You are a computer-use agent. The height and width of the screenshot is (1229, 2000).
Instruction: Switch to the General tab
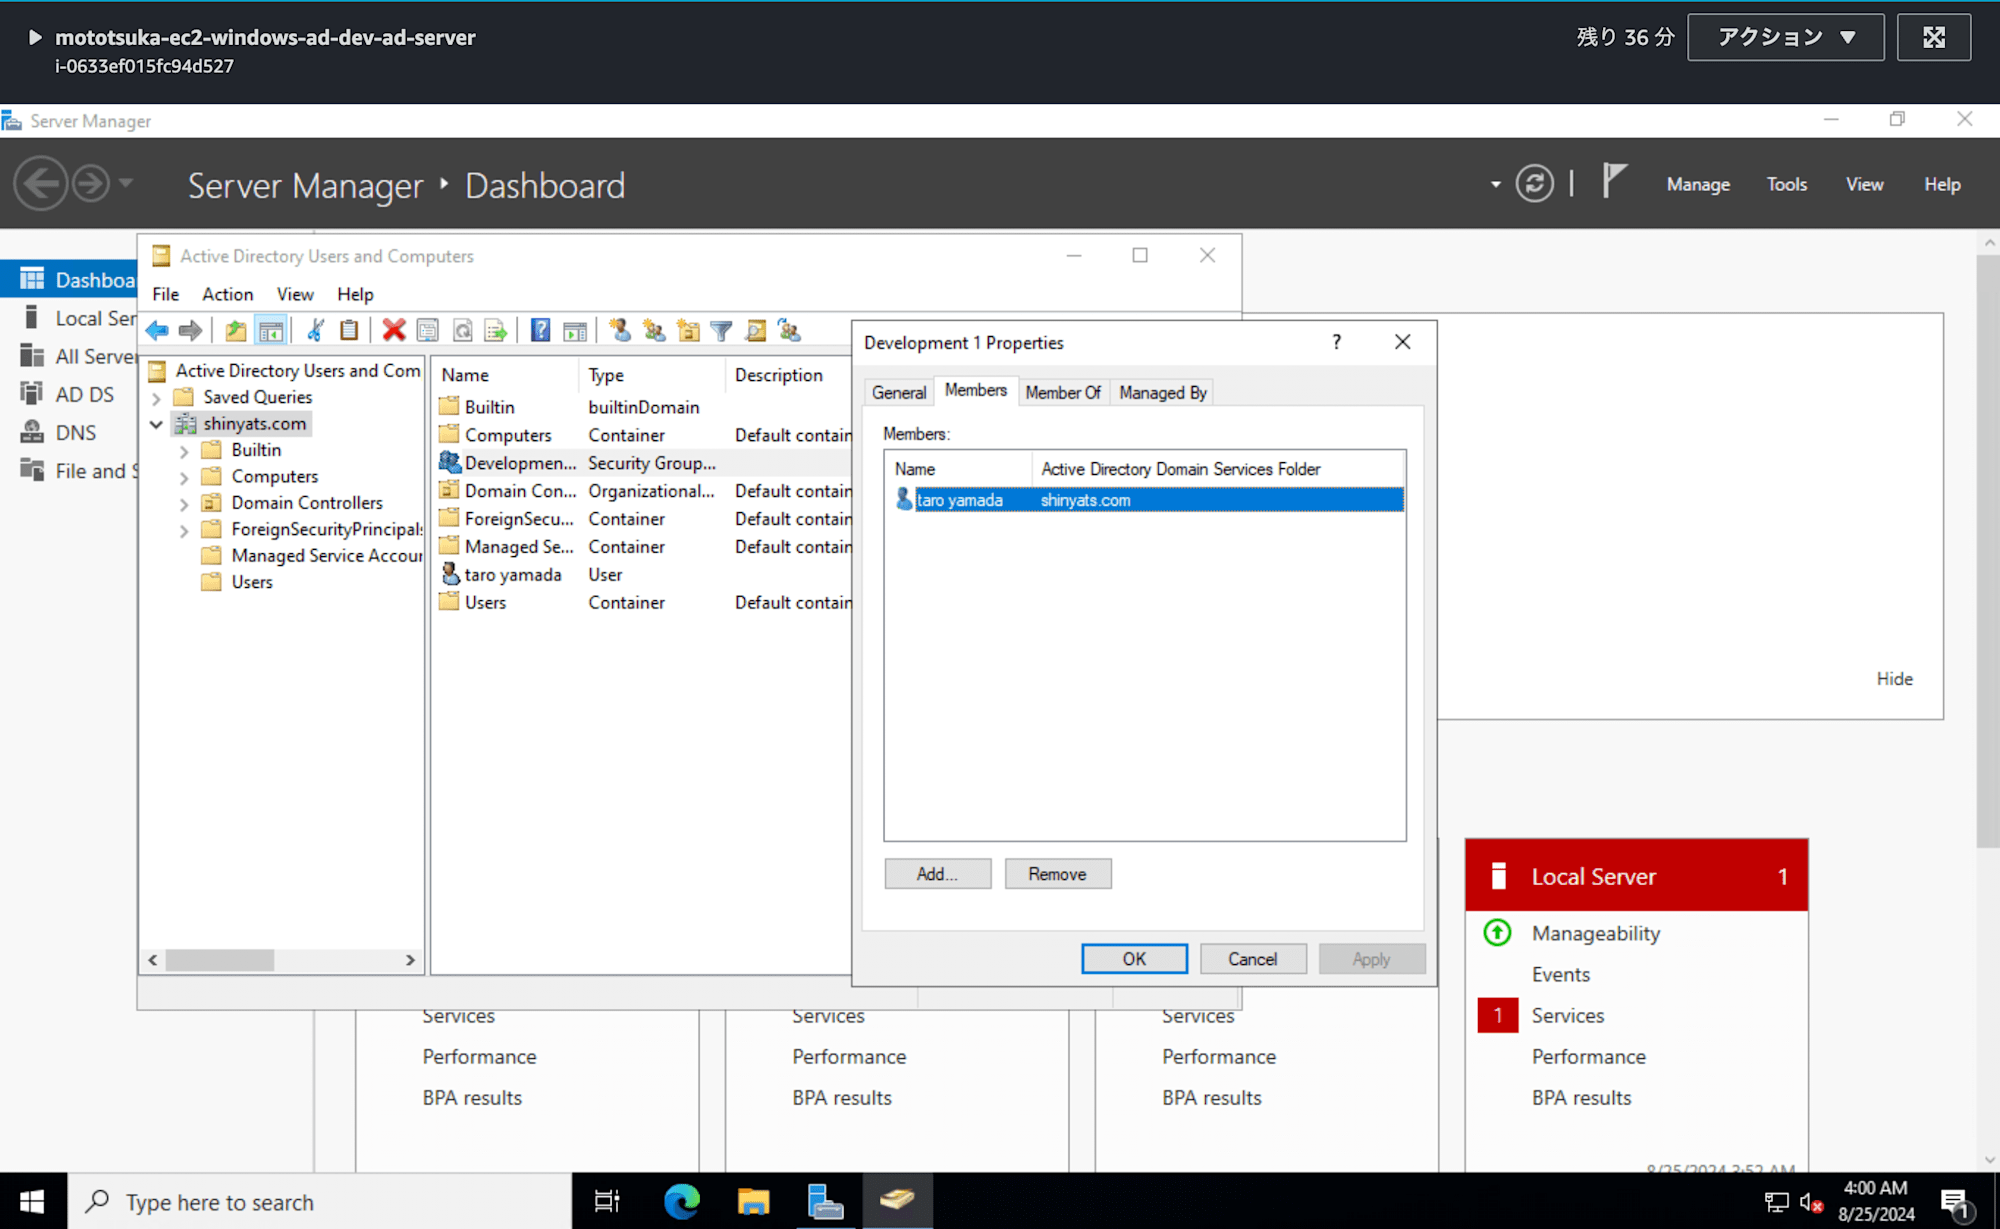899,392
